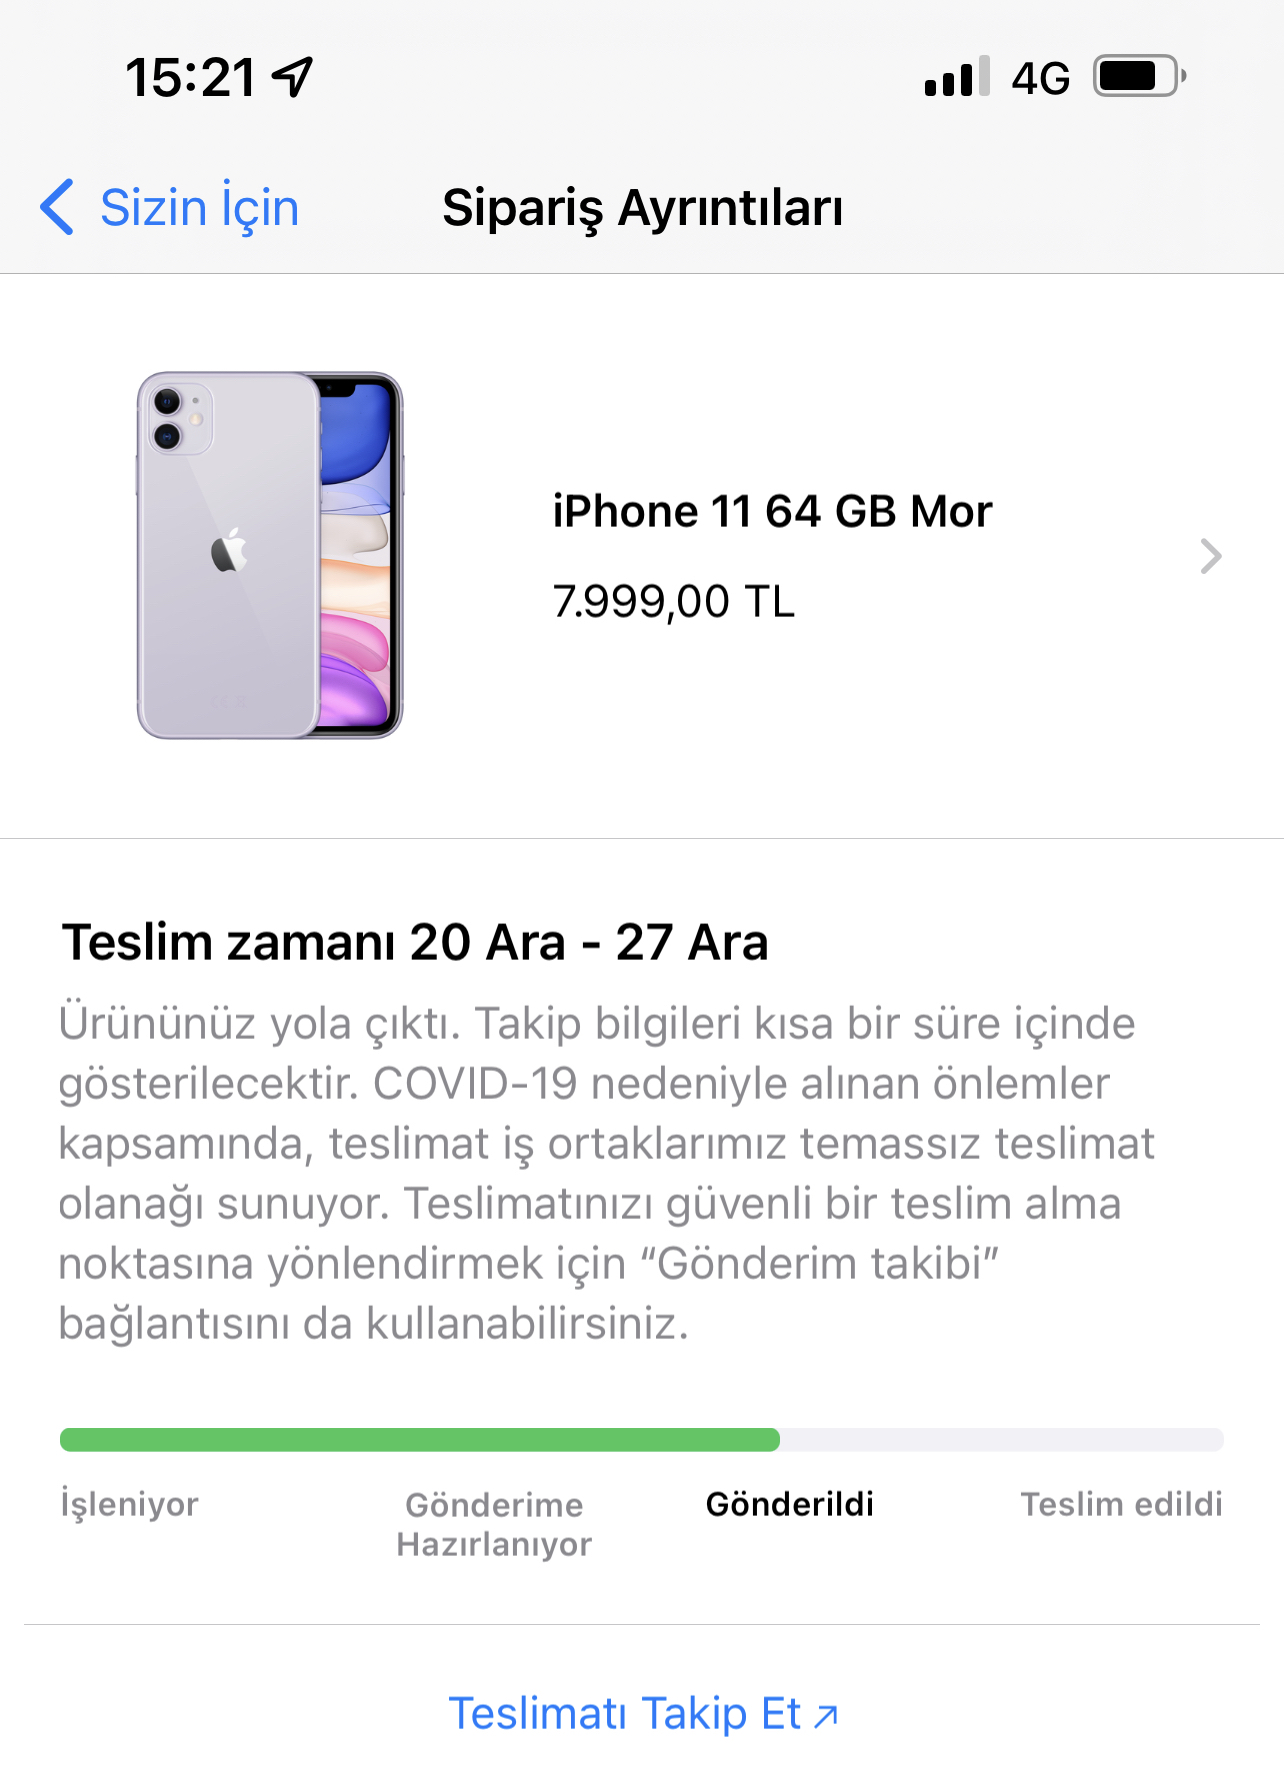Select the İşleniyor status step

(129, 1503)
